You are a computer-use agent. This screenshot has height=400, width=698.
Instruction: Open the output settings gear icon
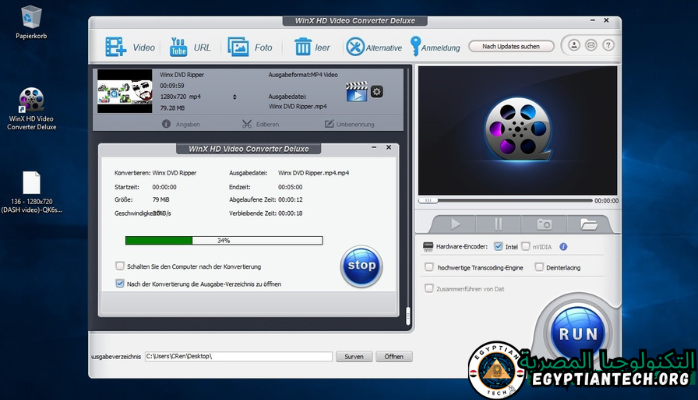click(377, 92)
